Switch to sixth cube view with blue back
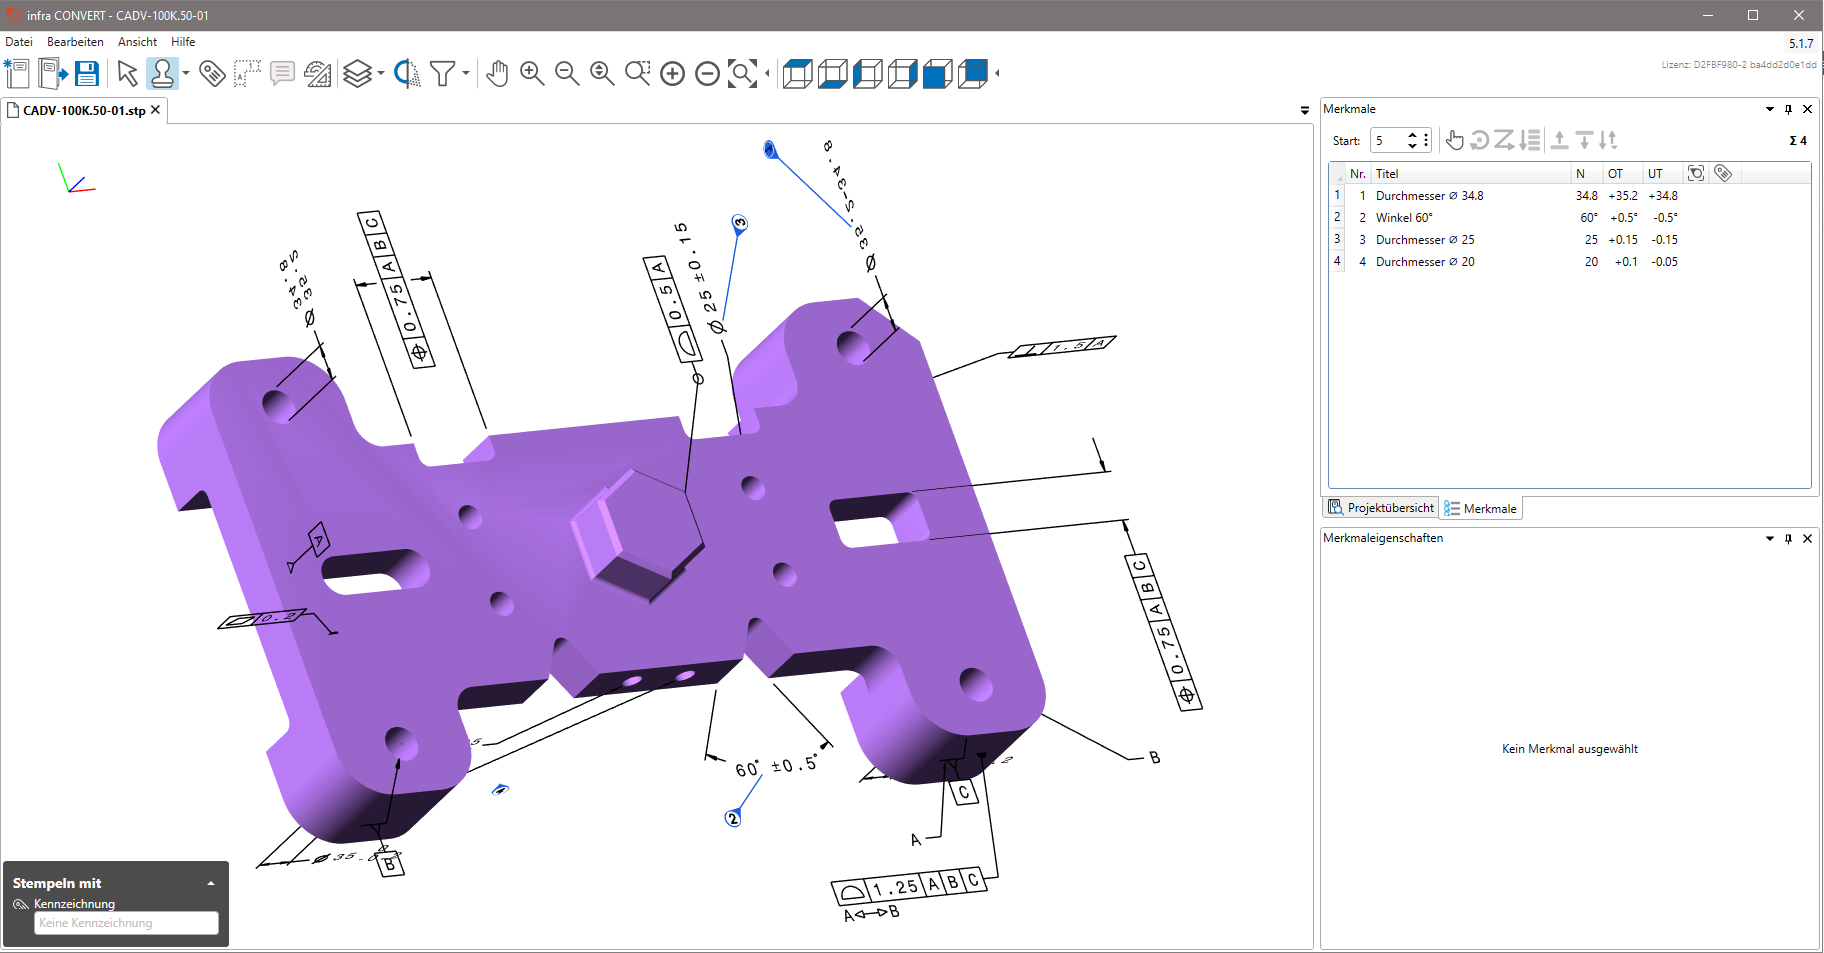The image size is (1824, 953). [972, 73]
